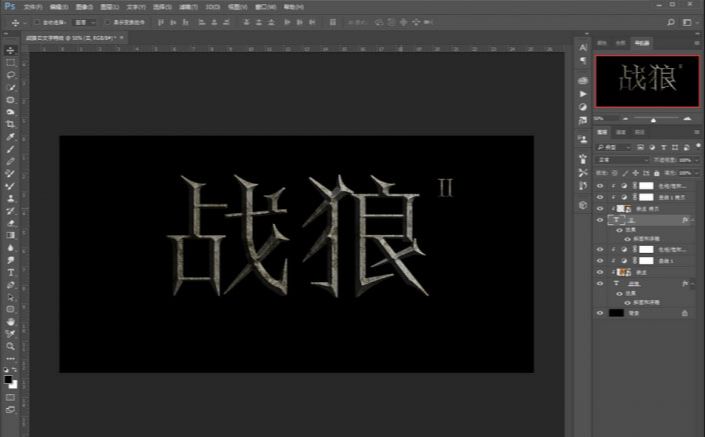Select the Eraser tool
Viewport: 705px width, 437px height.
coord(10,223)
